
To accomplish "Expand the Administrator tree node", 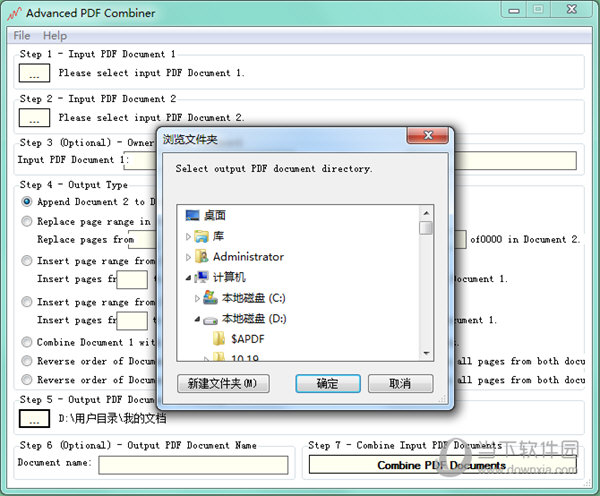I will click(x=188, y=257).
